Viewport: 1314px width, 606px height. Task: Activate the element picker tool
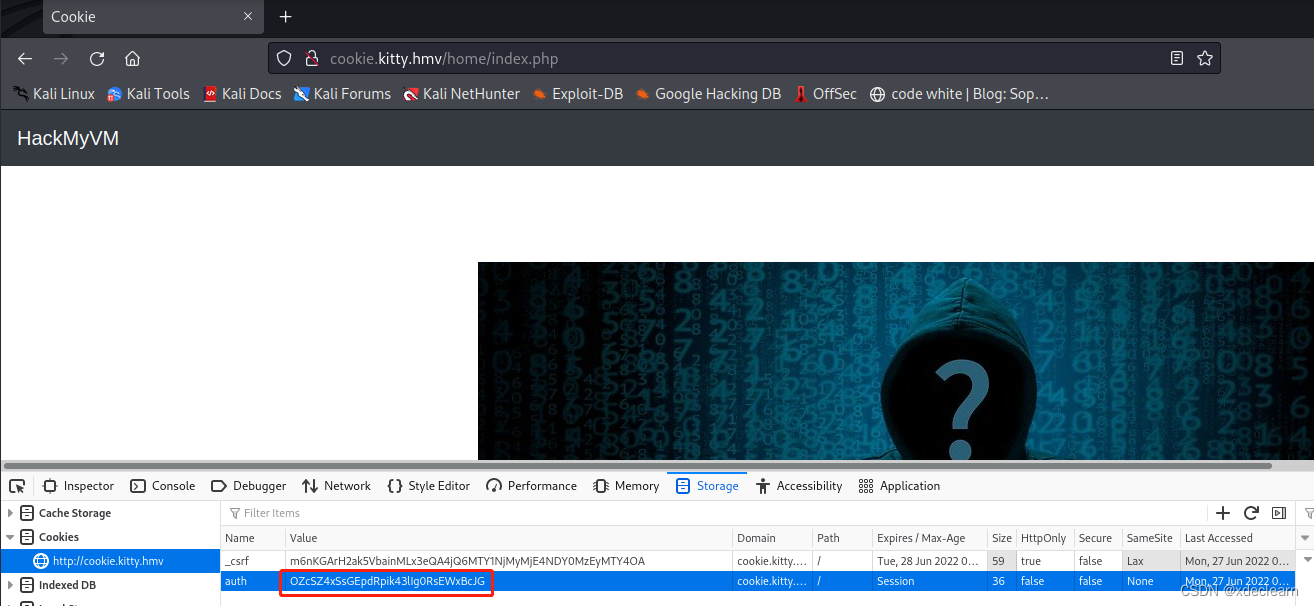(x=17, y=486)
